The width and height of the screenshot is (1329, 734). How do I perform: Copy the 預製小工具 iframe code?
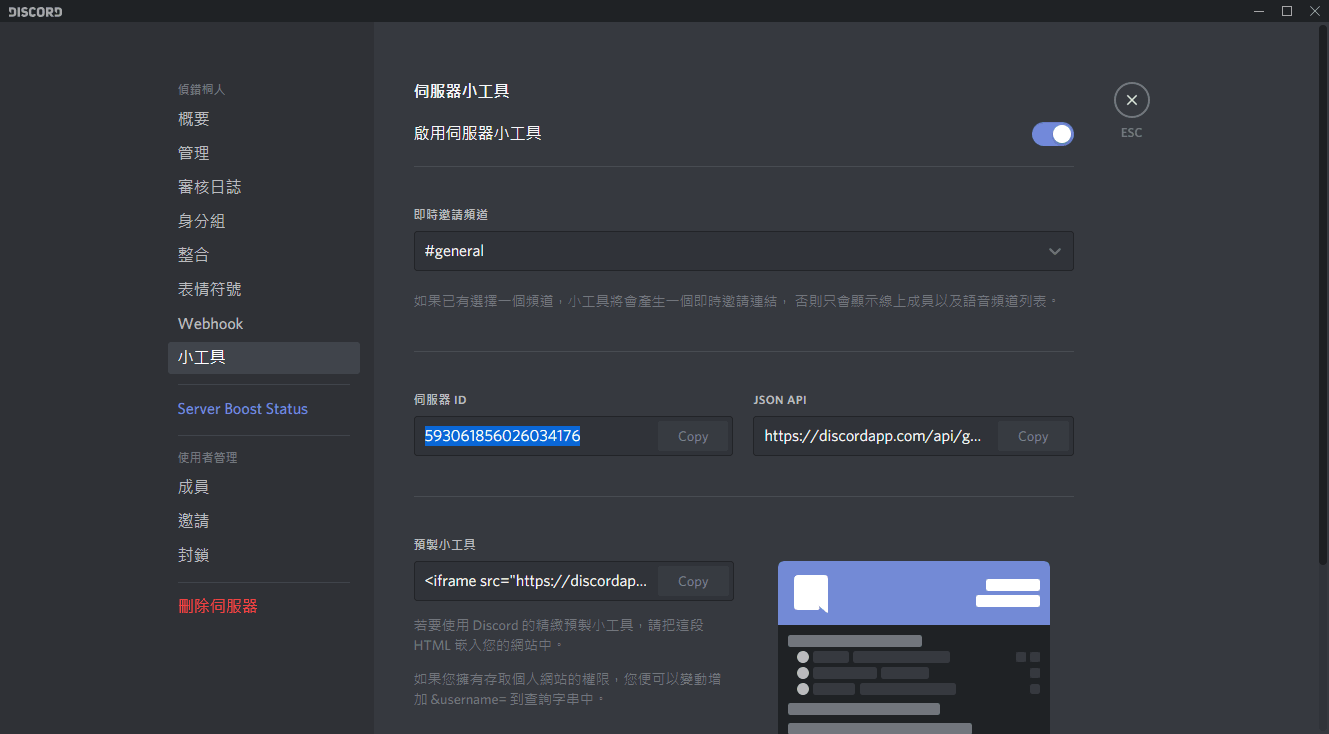693,581
